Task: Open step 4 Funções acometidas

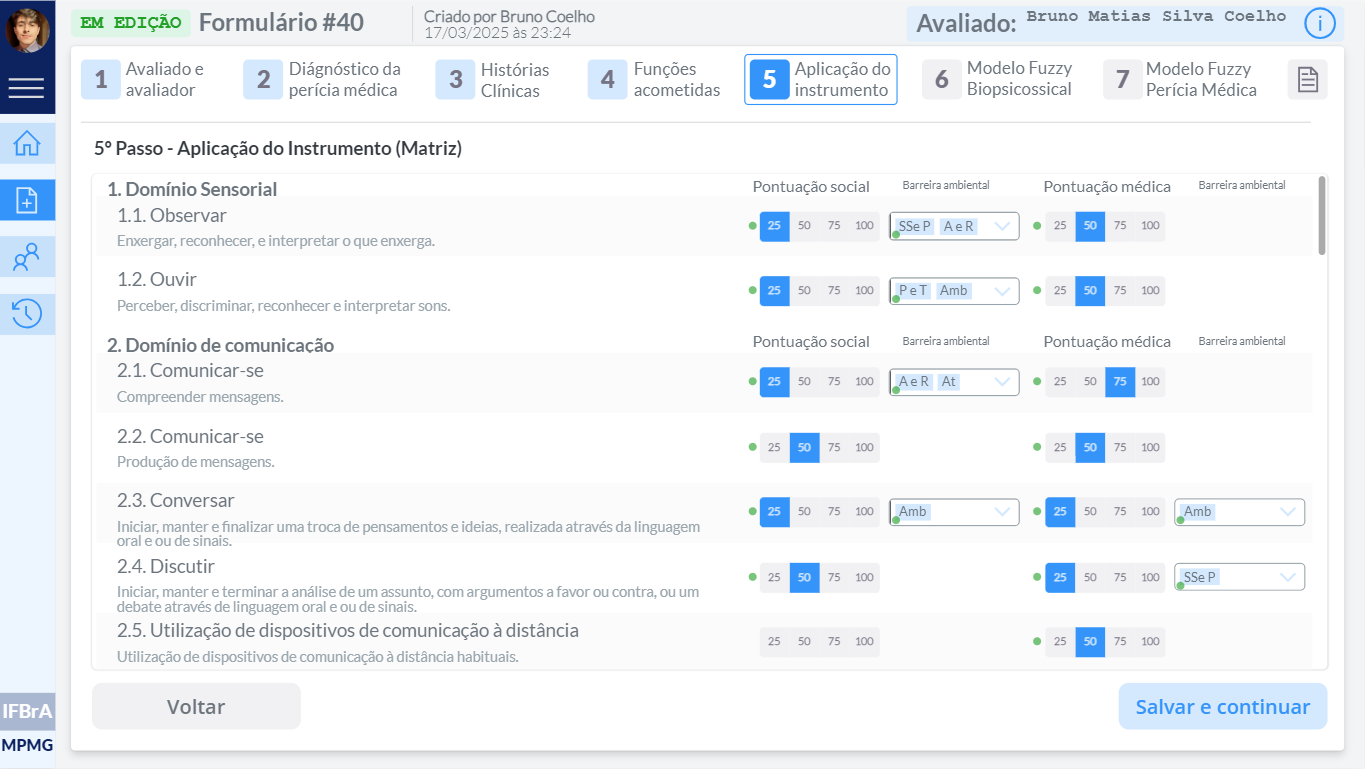Action: tap(656, 80)
